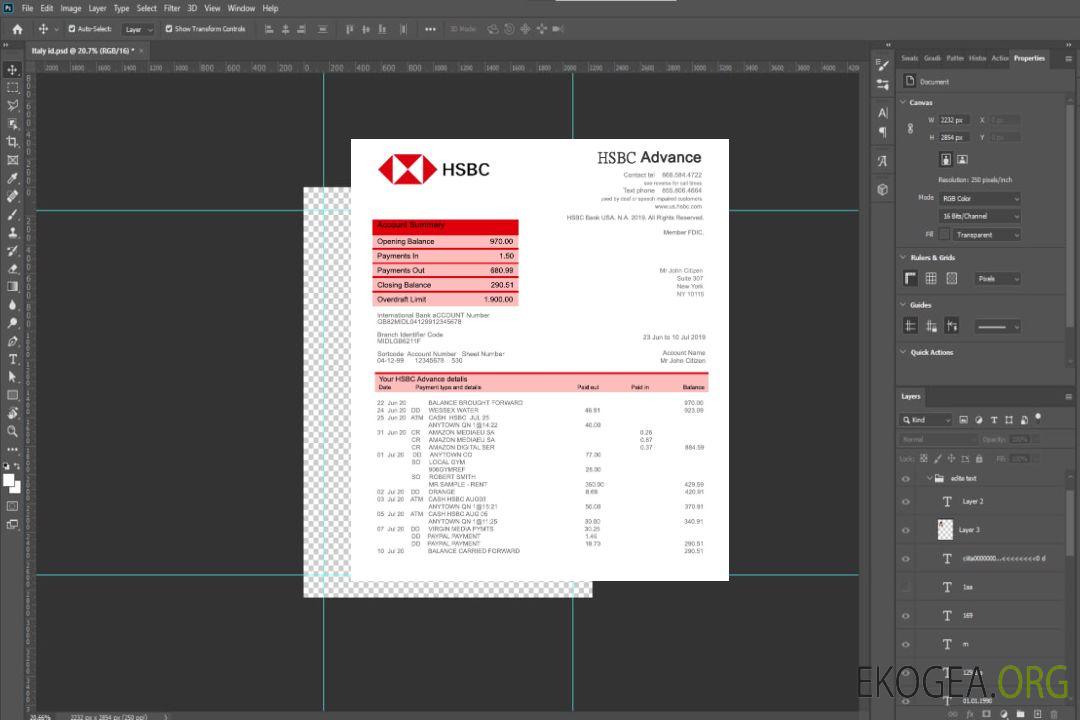Select the Hand tool
This screenshot has width=1080, height=720.
(x=12, y=413)
